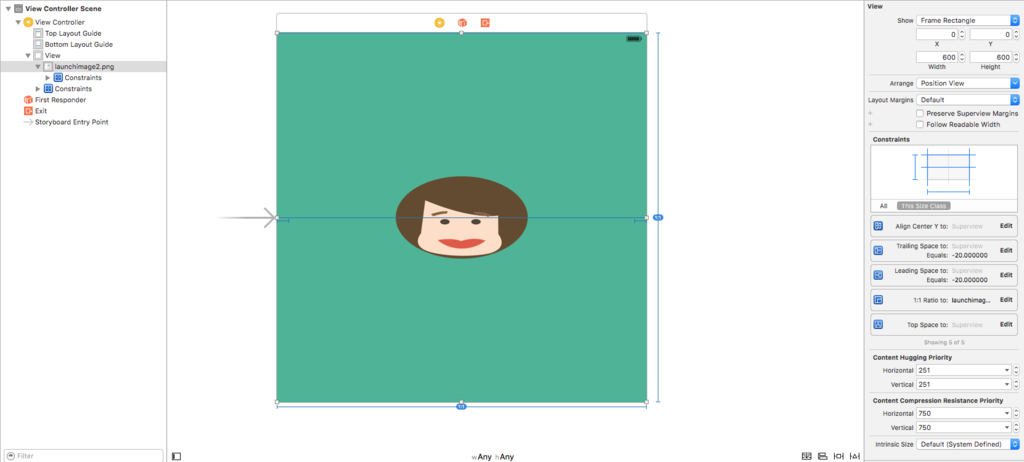
Task: Click the wAny hAny size class control
Action: [492, 457]
